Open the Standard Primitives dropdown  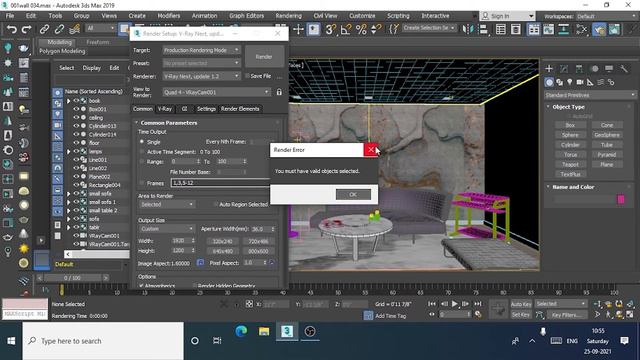[x=590, y=95]
